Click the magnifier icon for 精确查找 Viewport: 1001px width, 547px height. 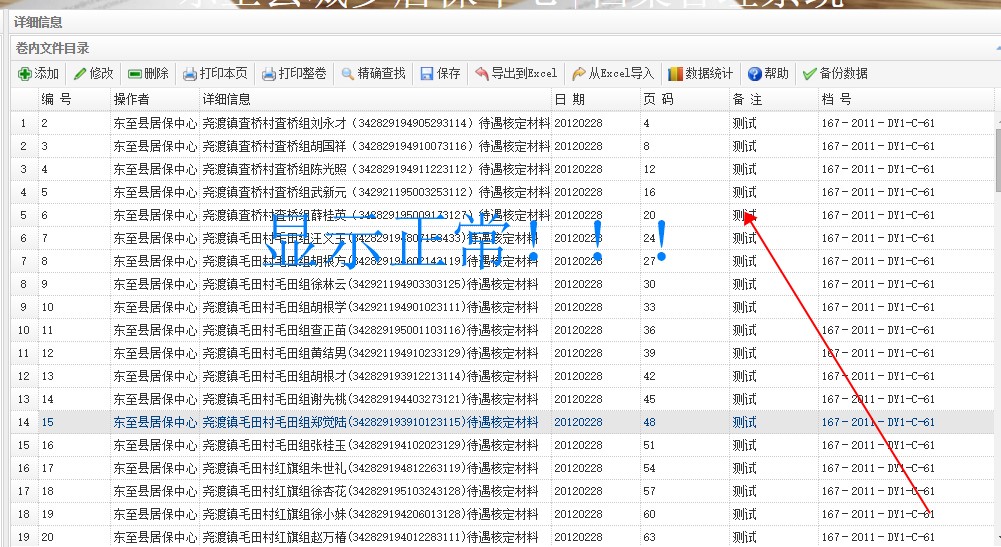pyautogui.click(x=347, y=74)
